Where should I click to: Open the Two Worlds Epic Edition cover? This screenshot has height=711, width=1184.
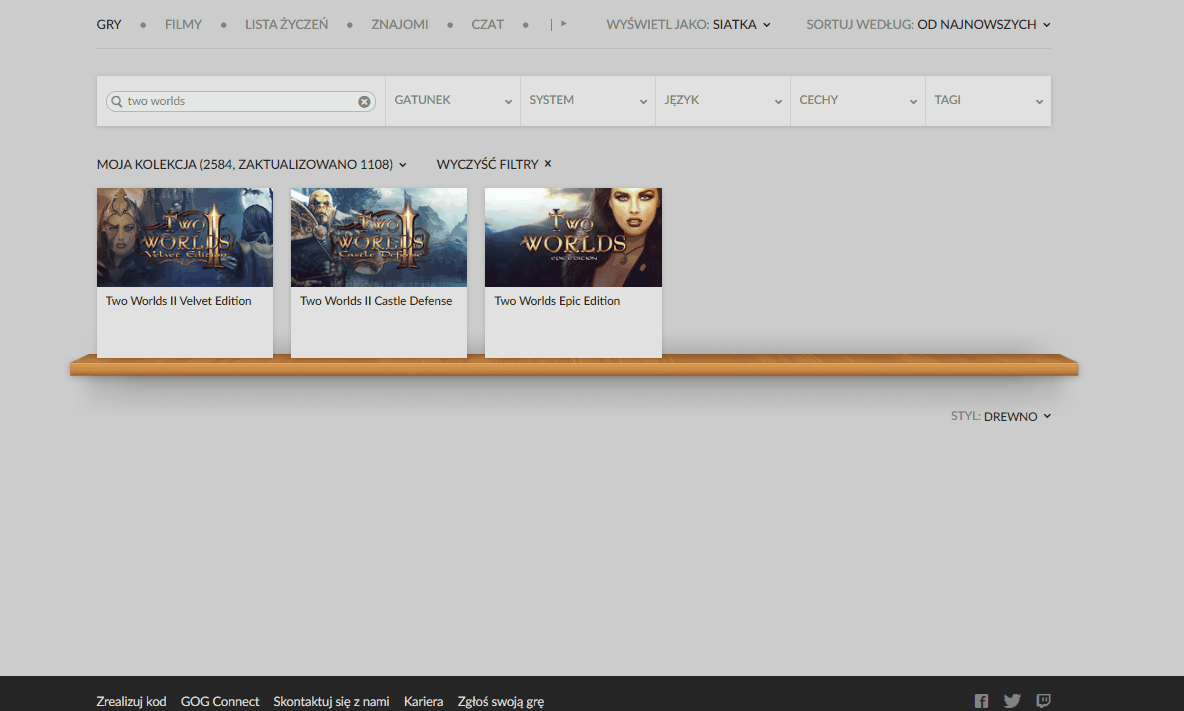click(x=573, y=237)
